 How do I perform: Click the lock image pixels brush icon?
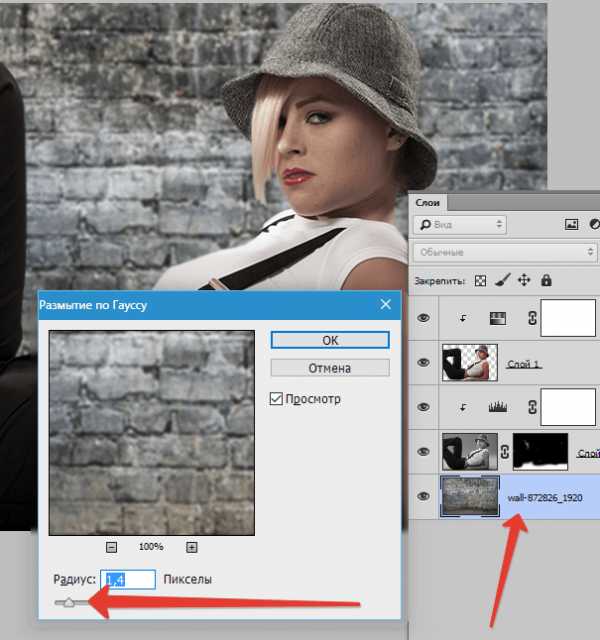click(502, 280)
